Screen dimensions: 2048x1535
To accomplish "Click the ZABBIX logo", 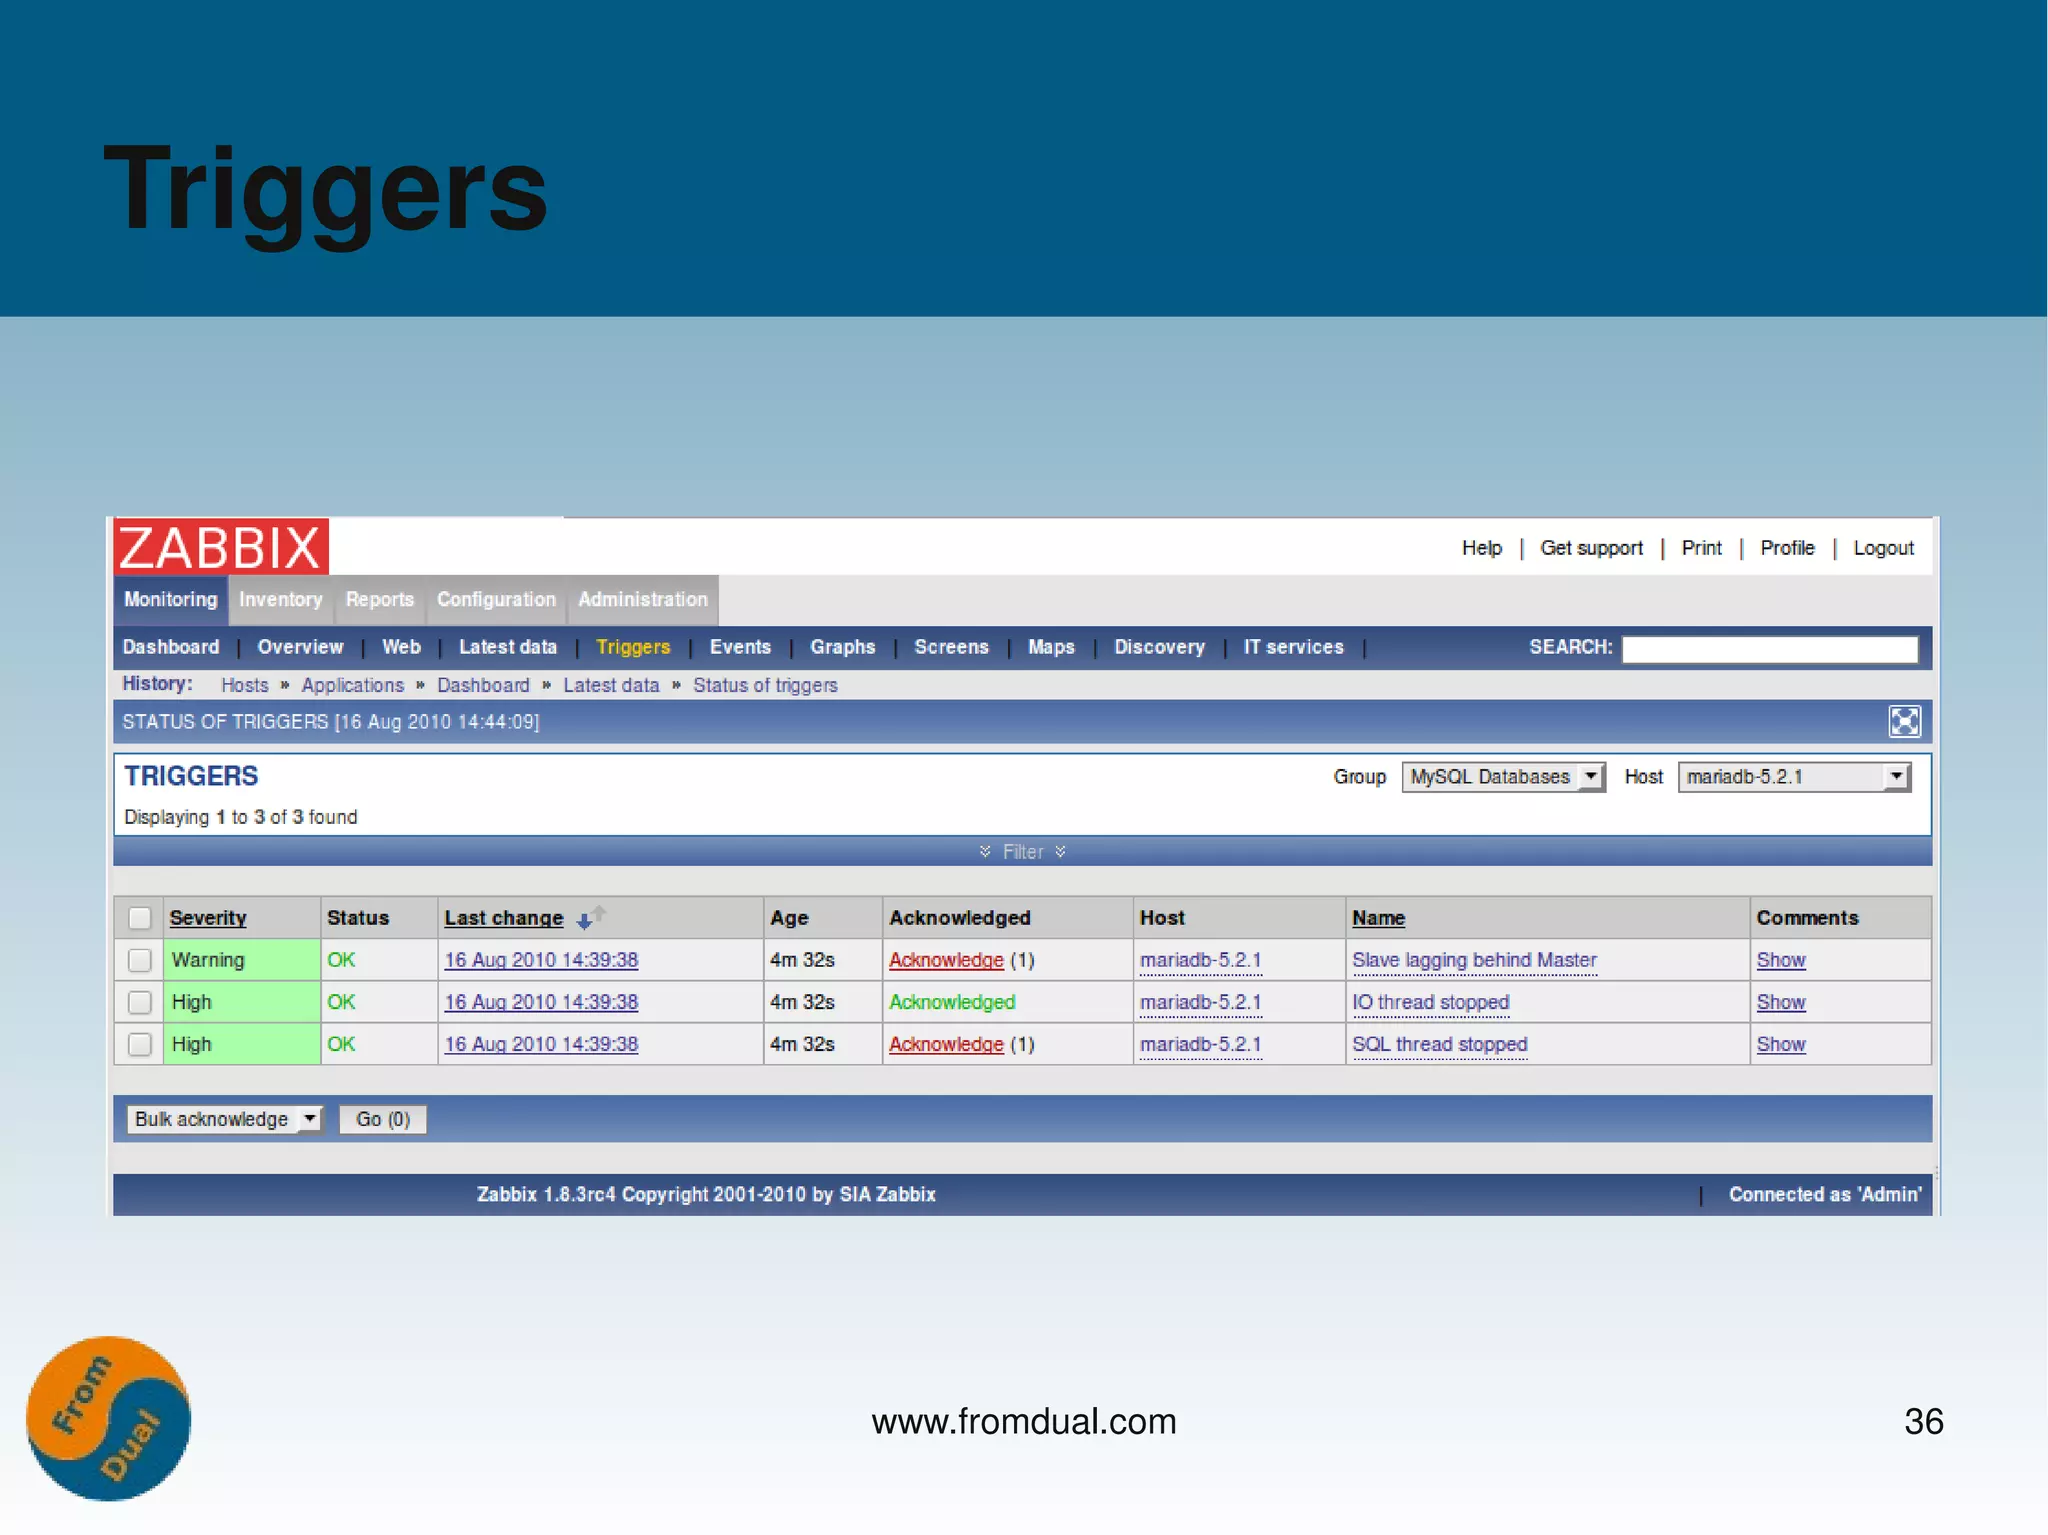I will [x=221, y=547].
